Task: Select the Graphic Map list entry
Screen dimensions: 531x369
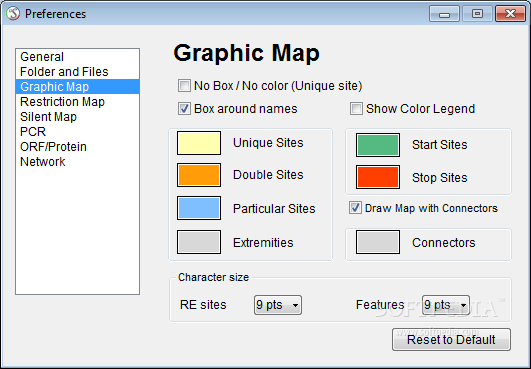Action: tap(77, 87)
